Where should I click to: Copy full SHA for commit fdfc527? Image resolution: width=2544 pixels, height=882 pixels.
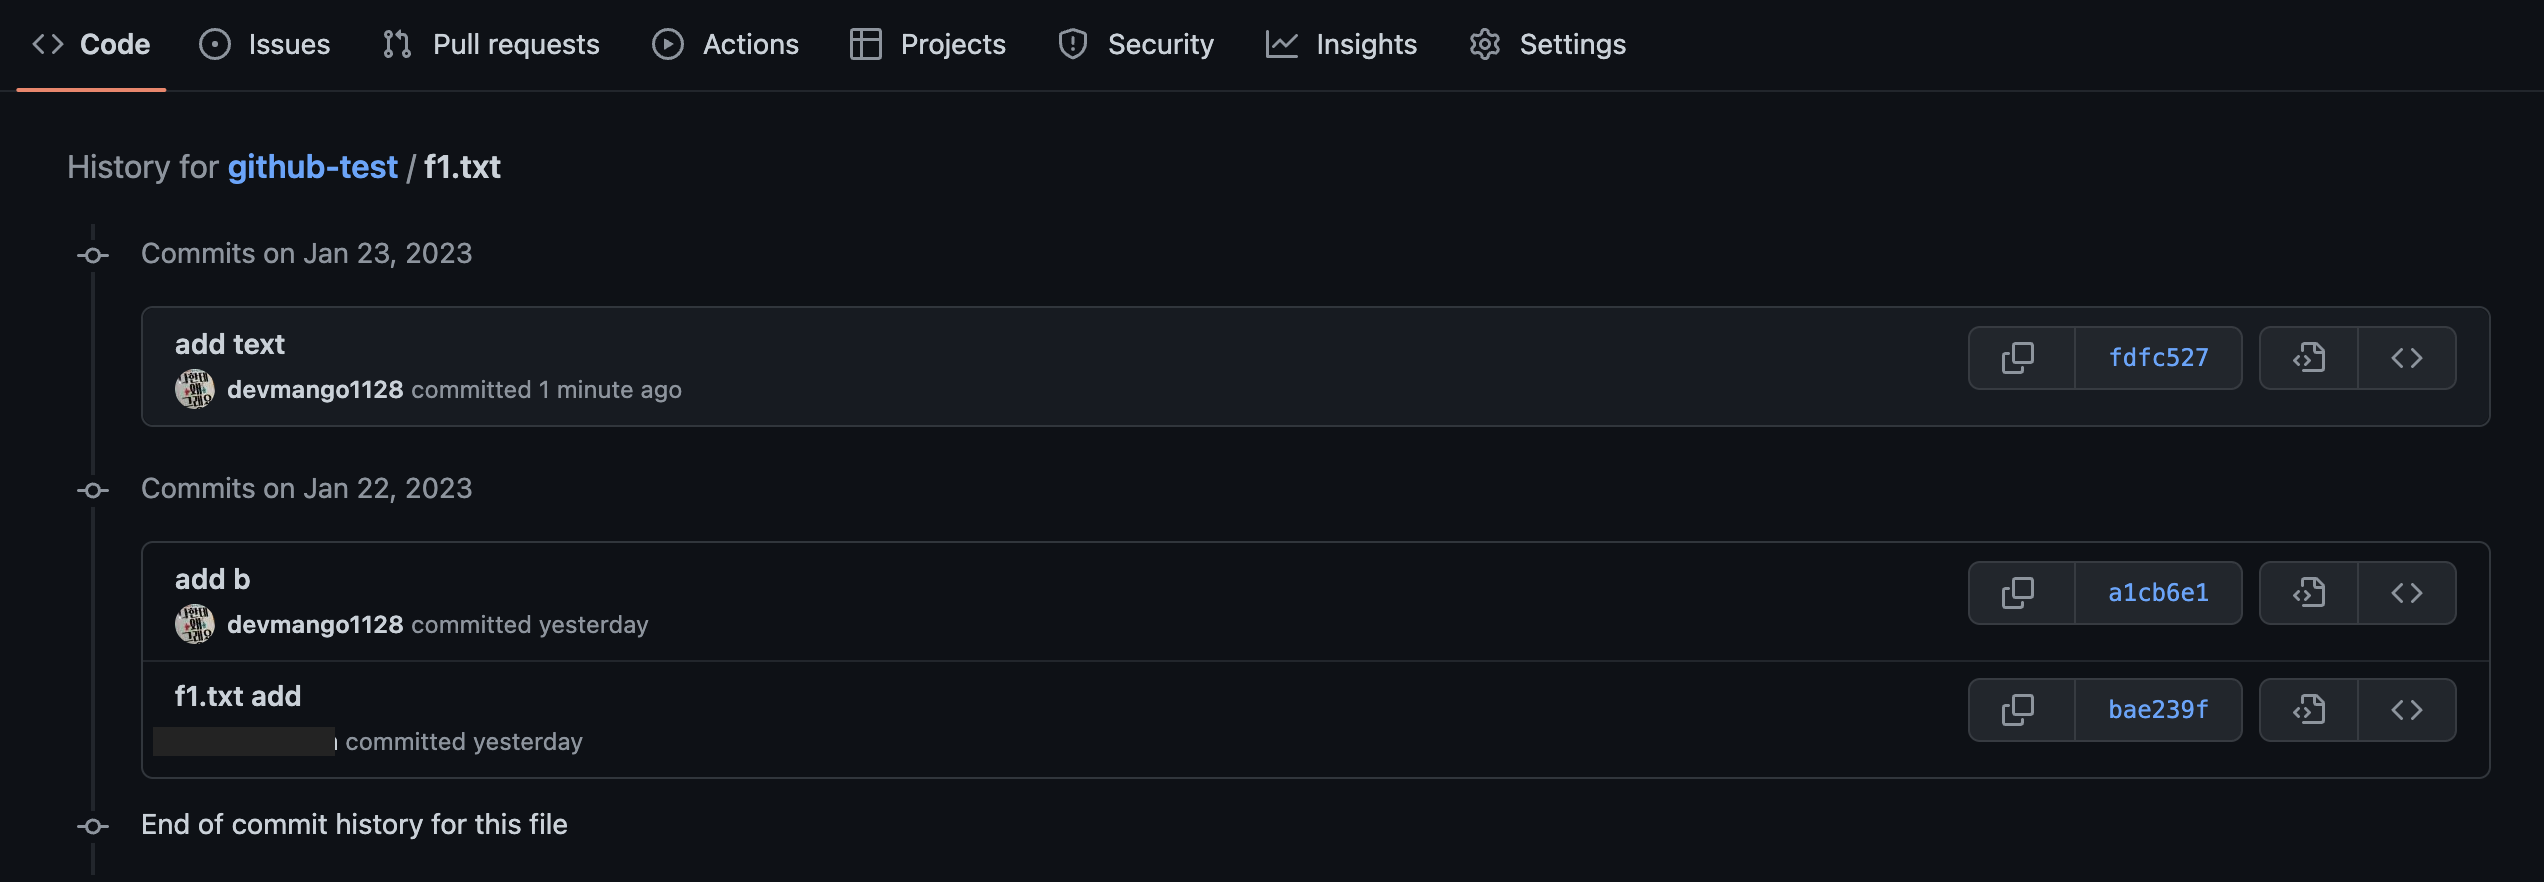point(2021,358)
